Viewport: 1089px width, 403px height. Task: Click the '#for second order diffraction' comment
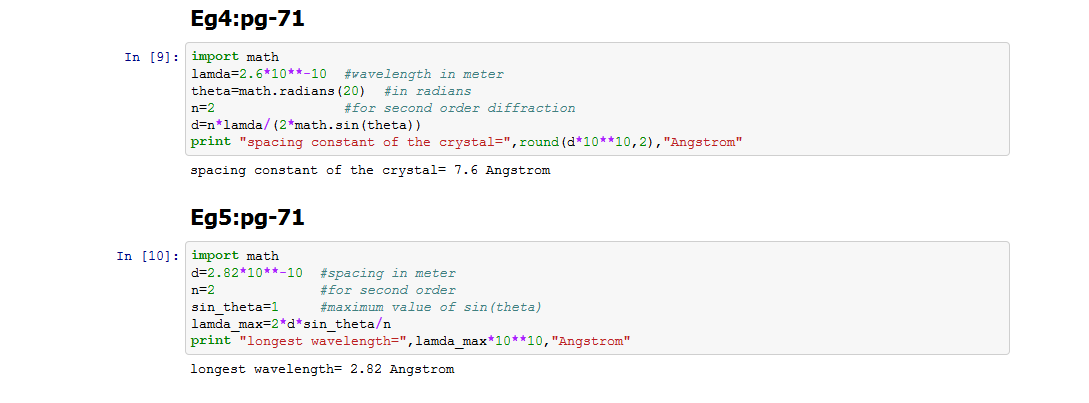click(x=459, y=108)
